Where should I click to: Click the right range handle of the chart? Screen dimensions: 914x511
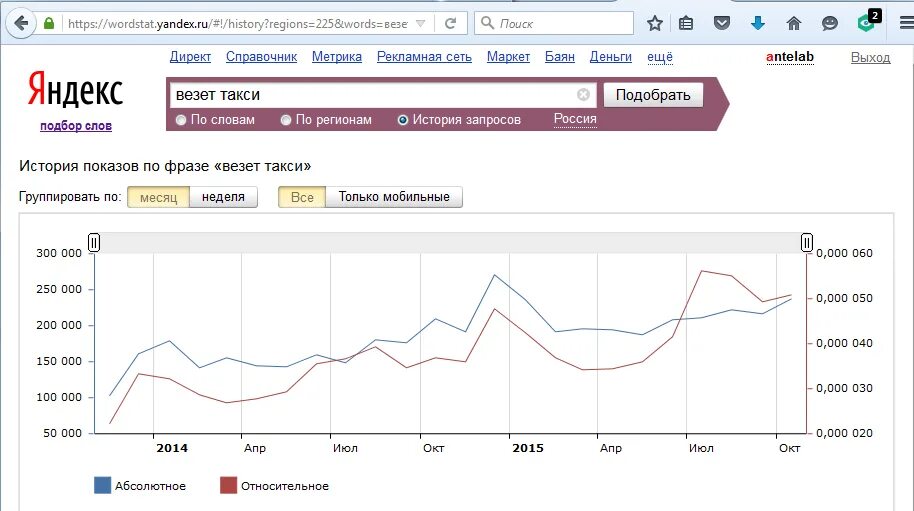coord(806,242)
